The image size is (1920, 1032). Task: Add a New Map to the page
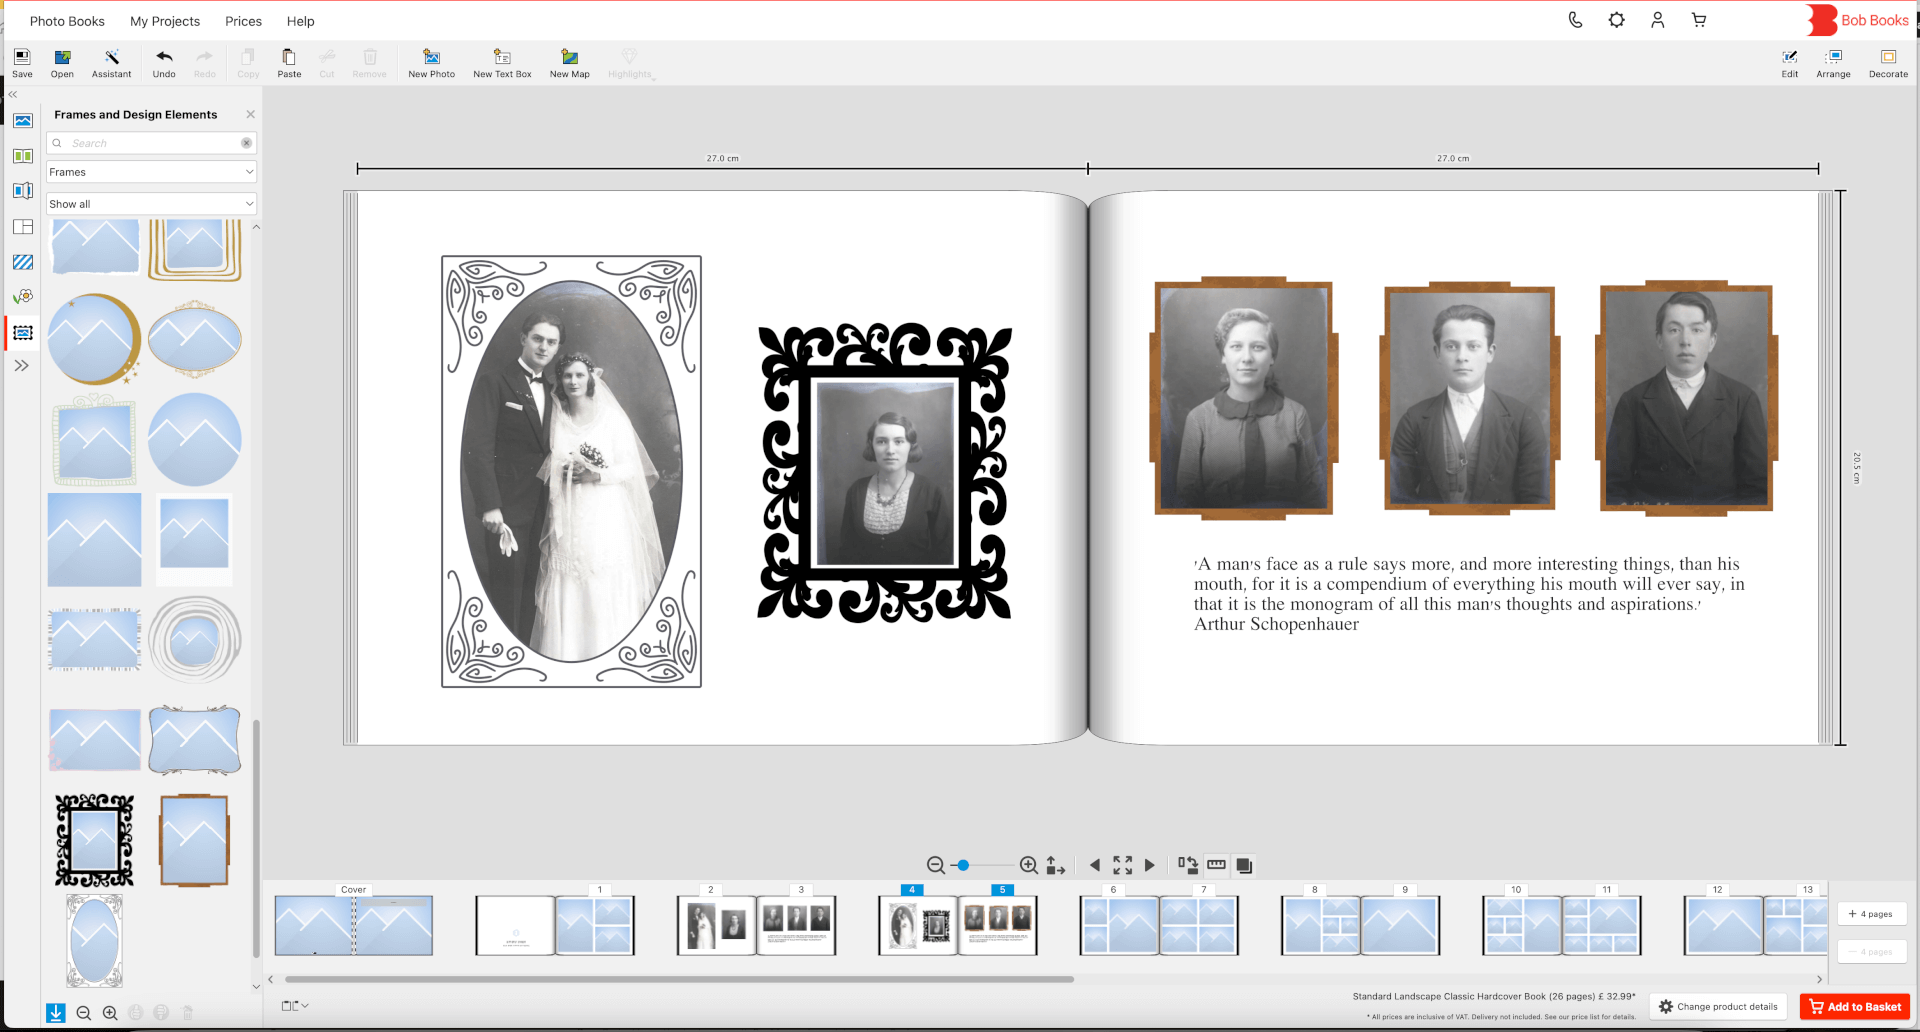click(x=569, y=62)
